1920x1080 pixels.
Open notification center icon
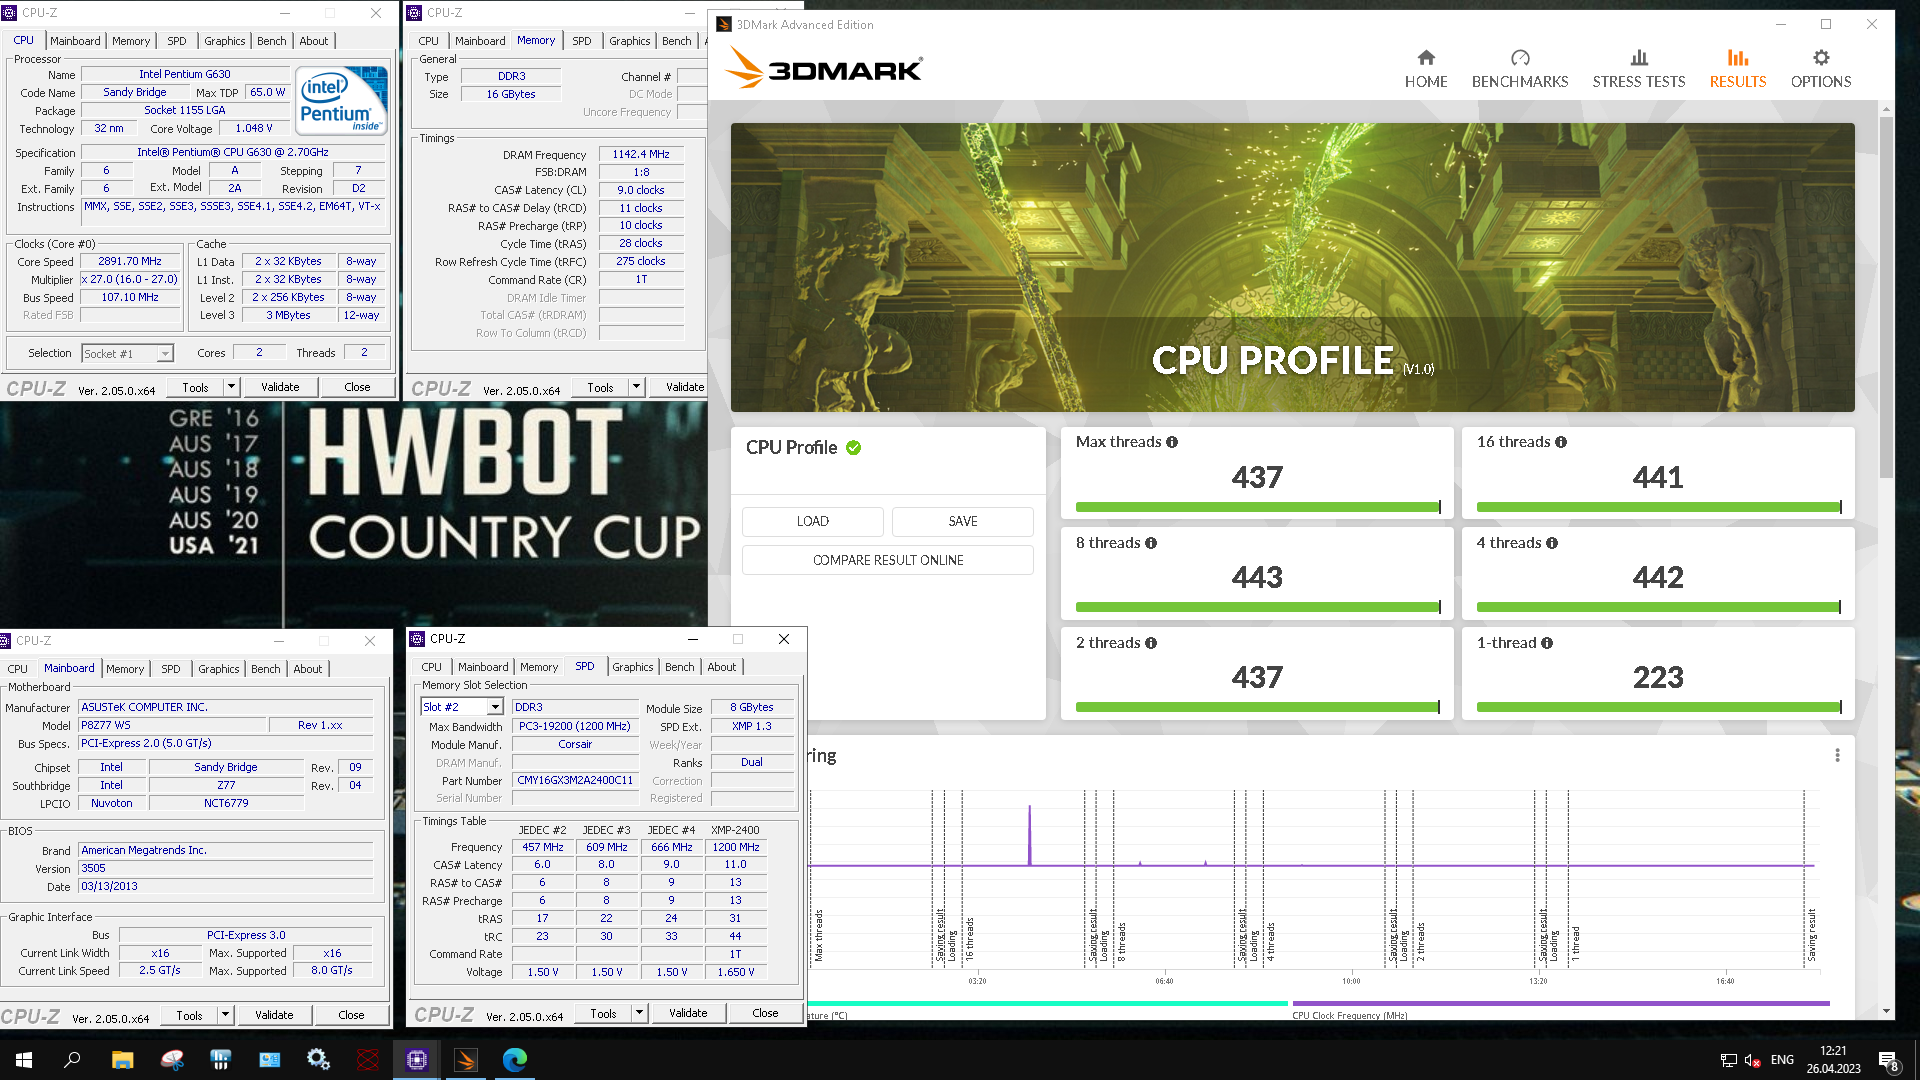(x=1889, y=1061)
